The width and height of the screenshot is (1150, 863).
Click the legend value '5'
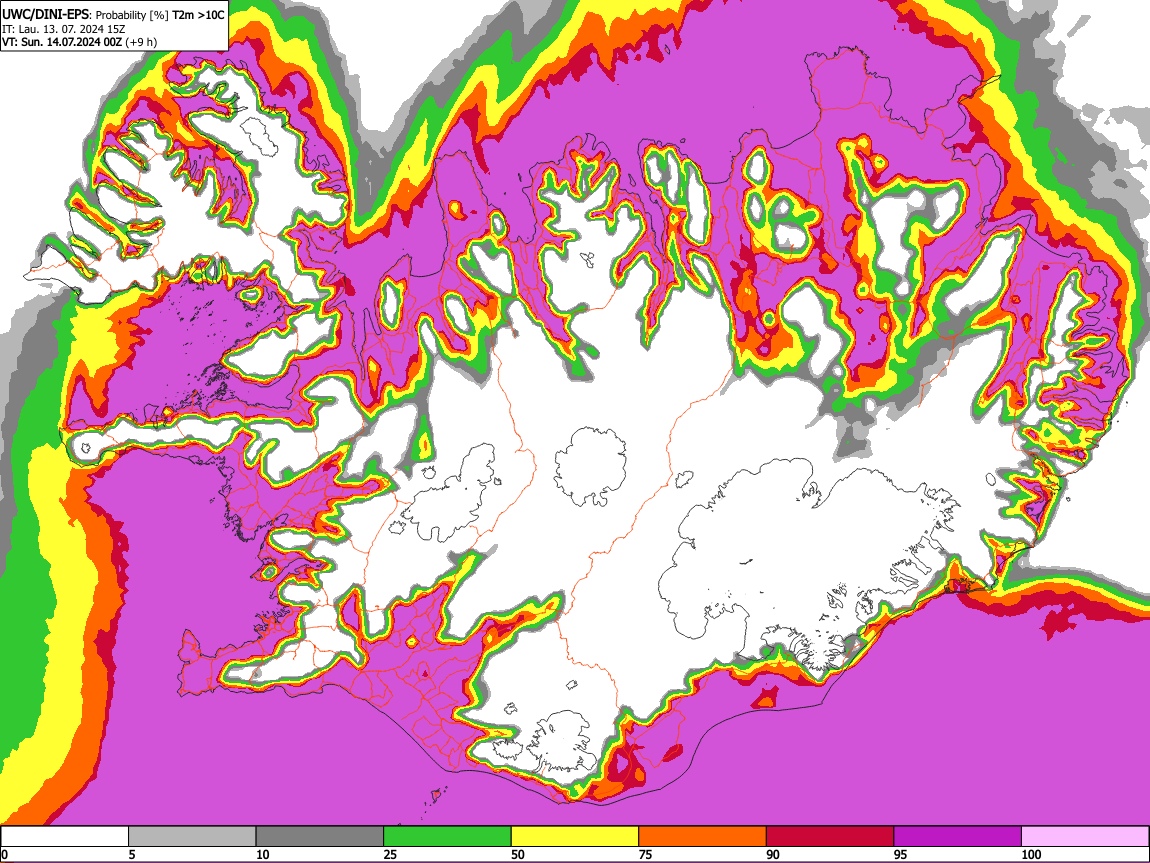tap(132, 854)
